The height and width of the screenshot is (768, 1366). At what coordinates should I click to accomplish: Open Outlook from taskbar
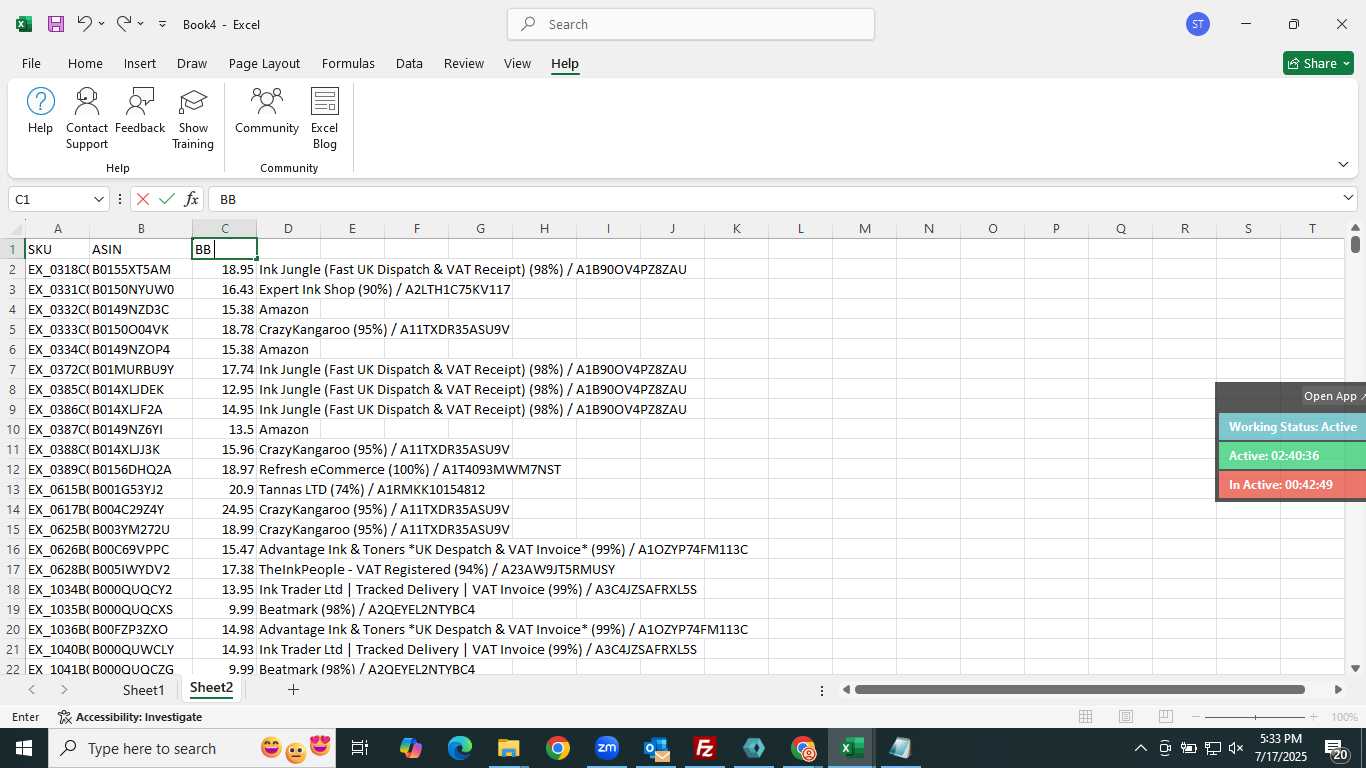tap(656, 748)
